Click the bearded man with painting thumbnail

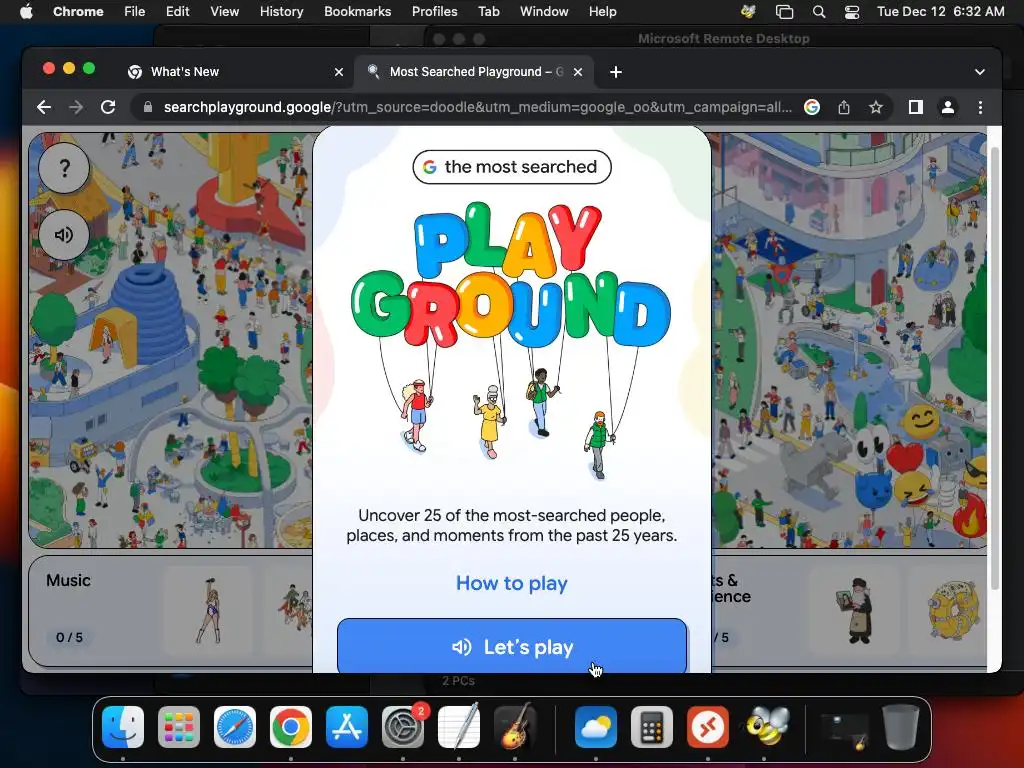[x=856, y=611]
